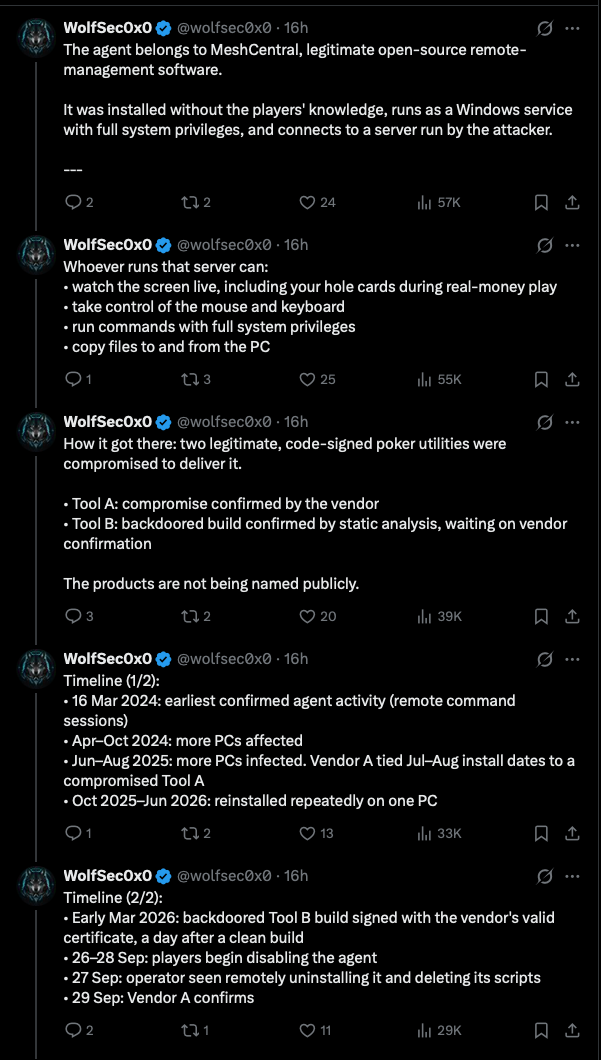Image resolution: width=601 pixels, height=1060 pixels.
Task: Open more options on Timeline (2/2) tweet
Action: (572, 877)
